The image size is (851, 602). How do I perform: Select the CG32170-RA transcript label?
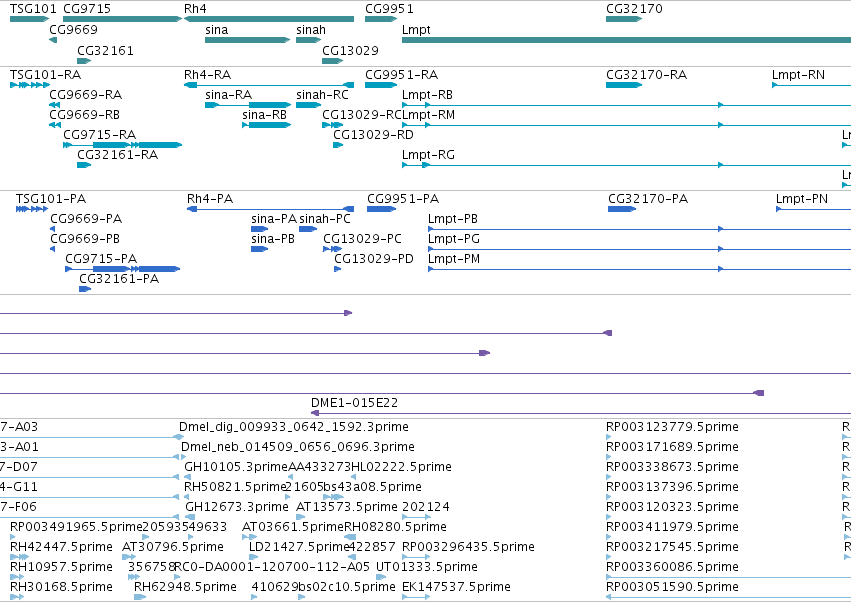tap(646, 74)
